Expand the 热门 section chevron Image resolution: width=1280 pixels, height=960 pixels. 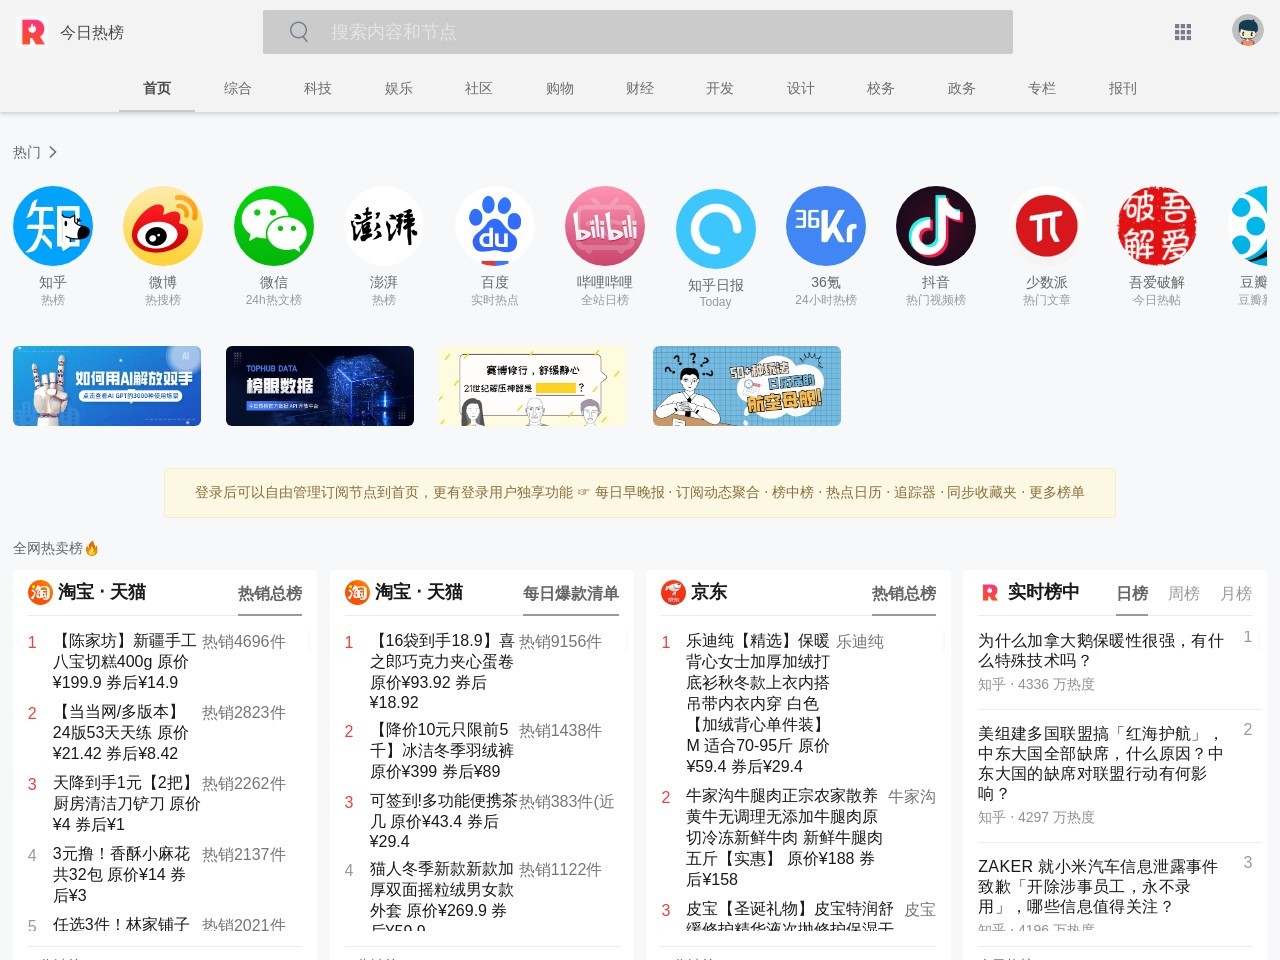(53, 152)
